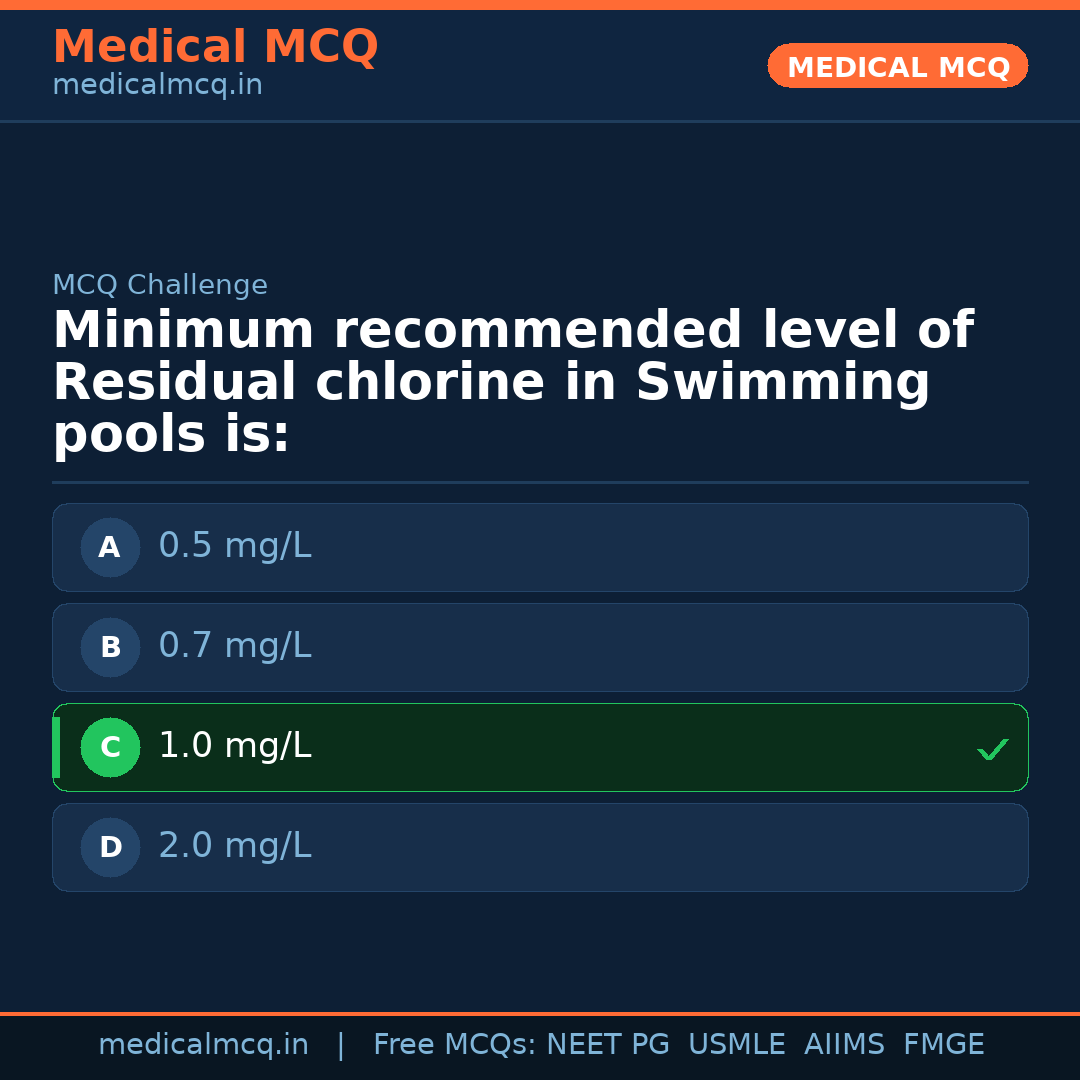Open the medicalmcq.in link in the footer
Viewport: 1080px width, 1080px height.
(x=203, y=1045)
